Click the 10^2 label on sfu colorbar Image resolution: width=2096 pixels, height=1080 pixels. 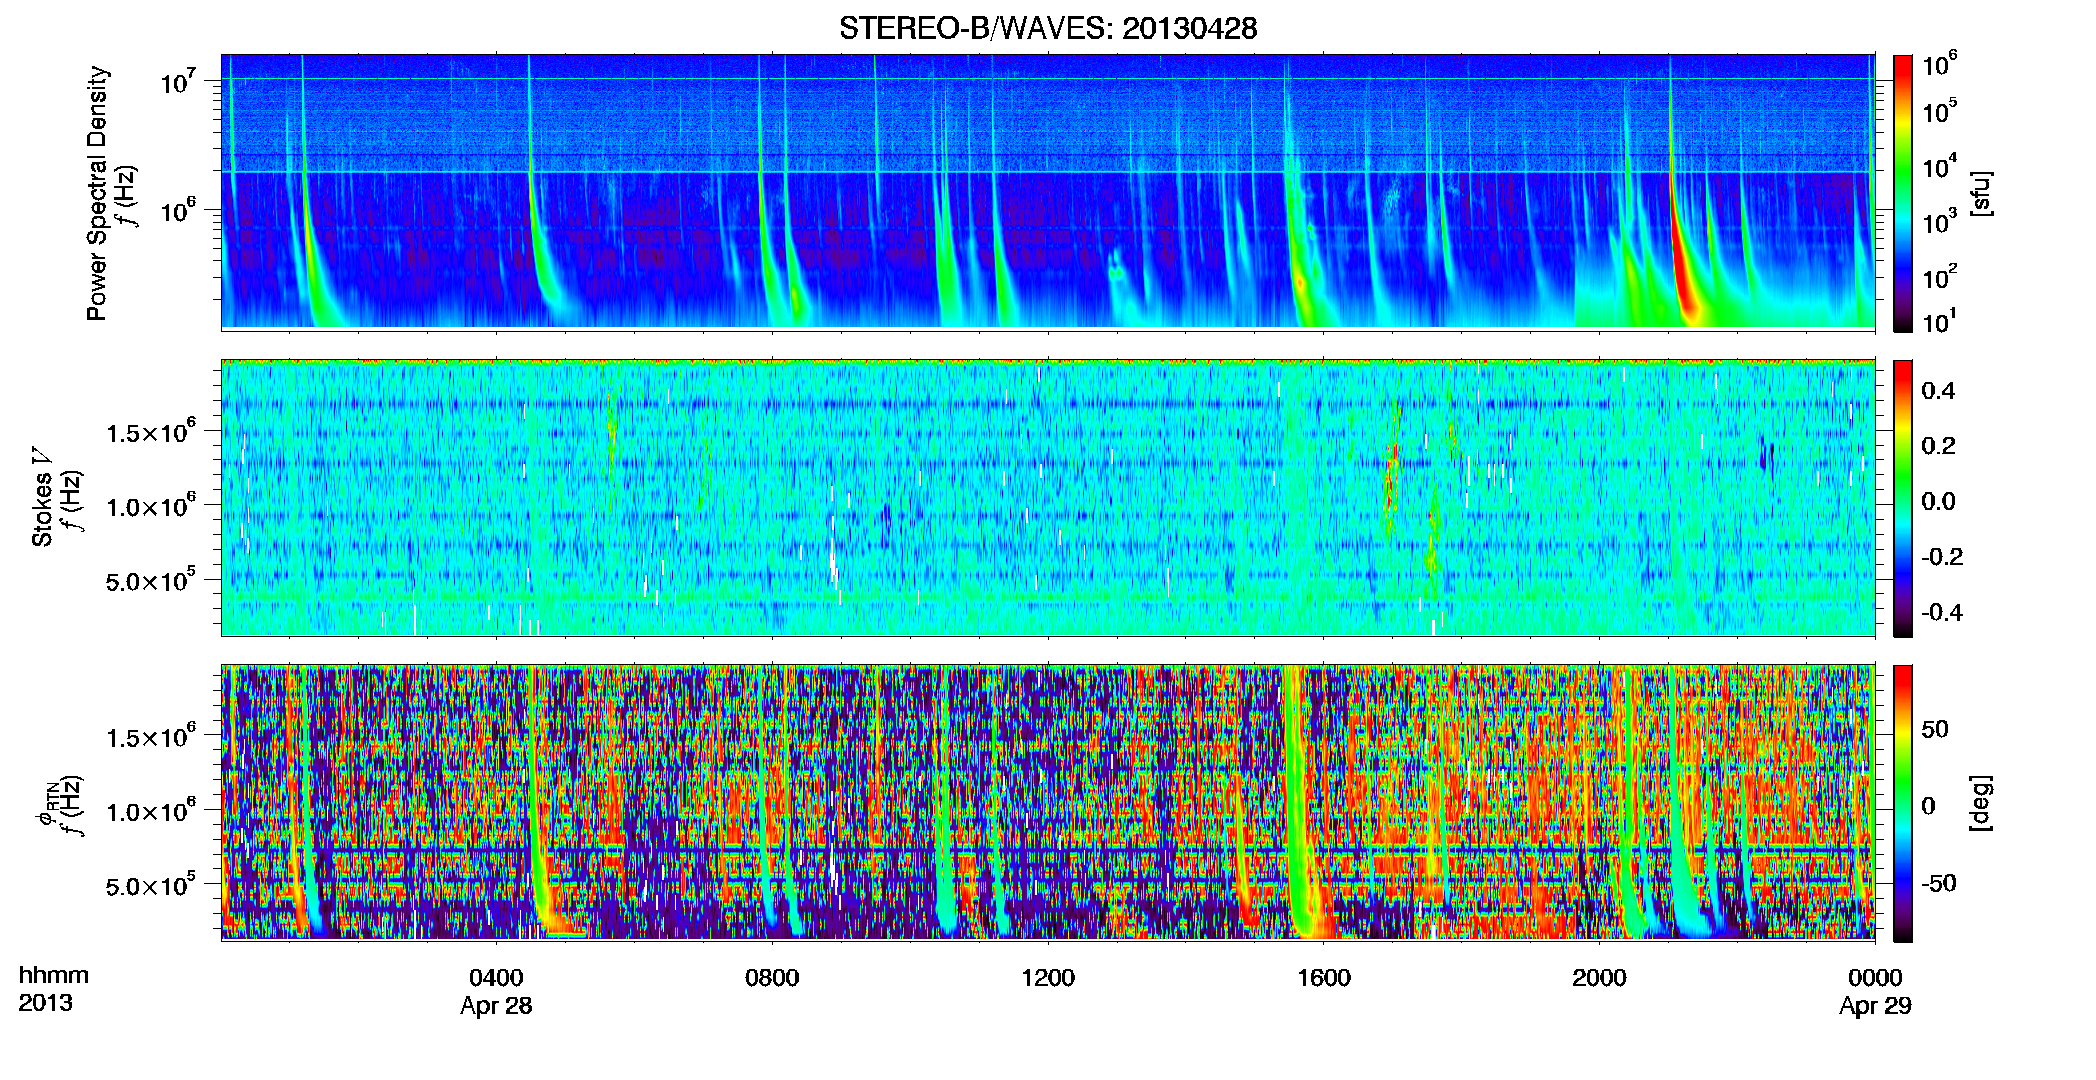[x=1939, y=276]
